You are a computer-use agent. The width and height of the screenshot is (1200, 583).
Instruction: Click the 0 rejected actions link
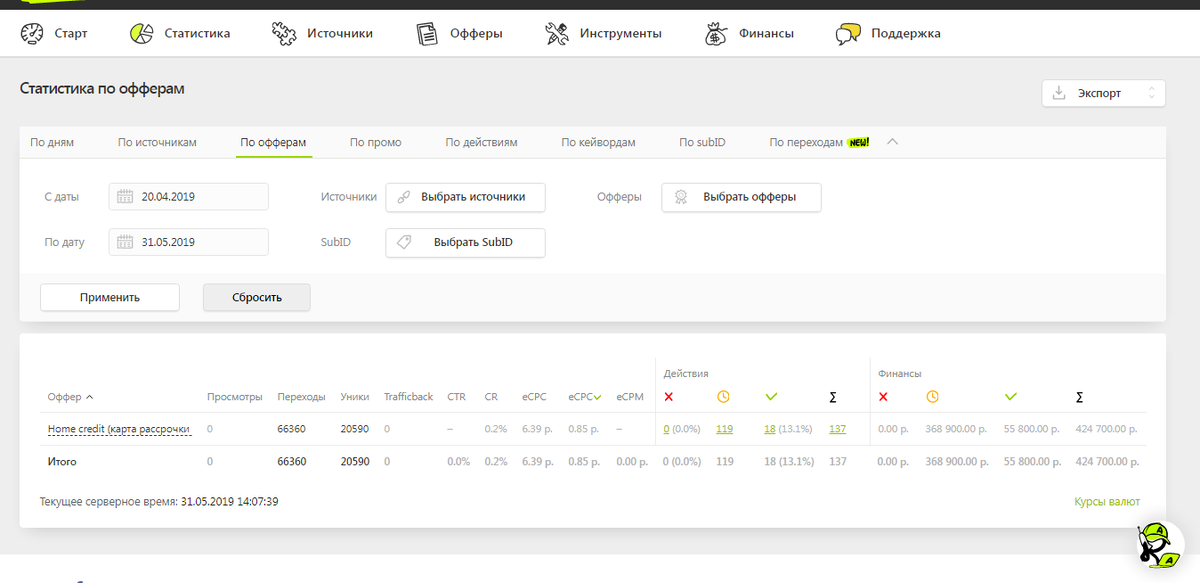pyautogui.click(x=666, y=429)
